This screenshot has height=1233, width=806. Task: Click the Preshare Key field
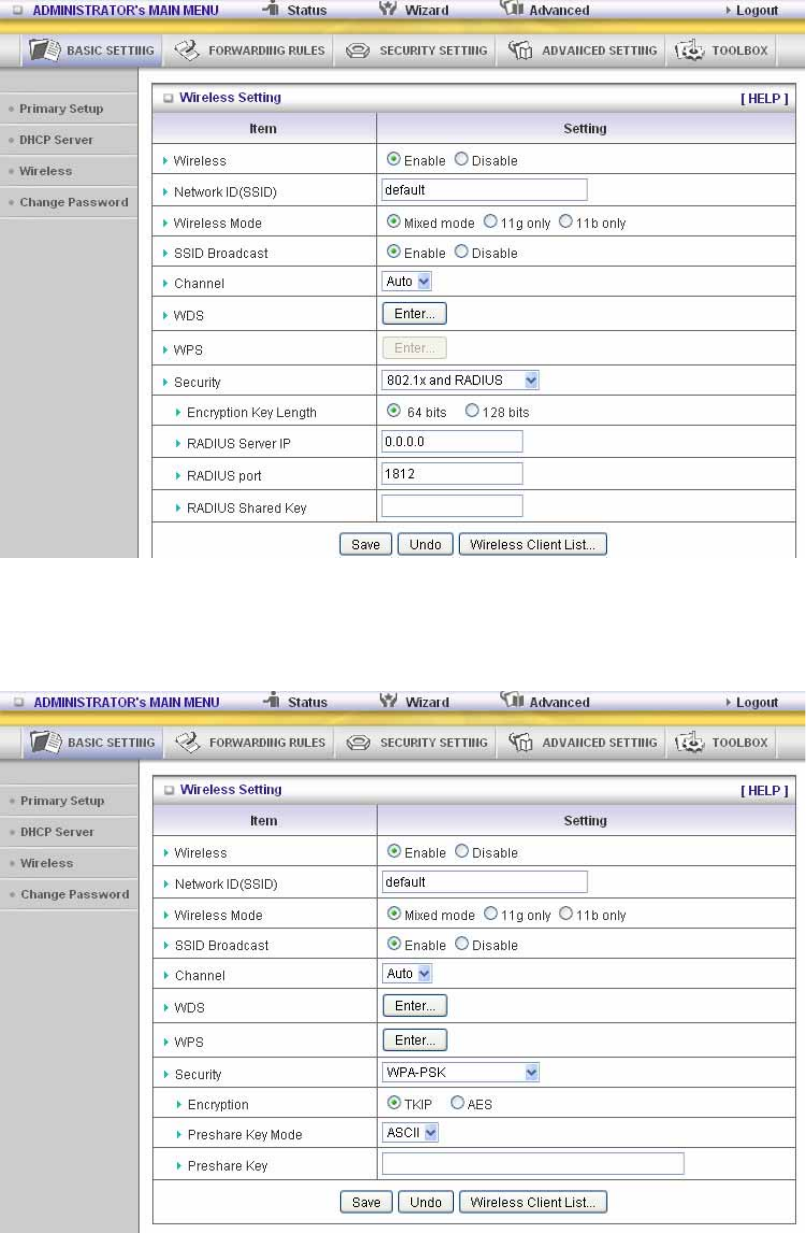(x=533, y=1163)
